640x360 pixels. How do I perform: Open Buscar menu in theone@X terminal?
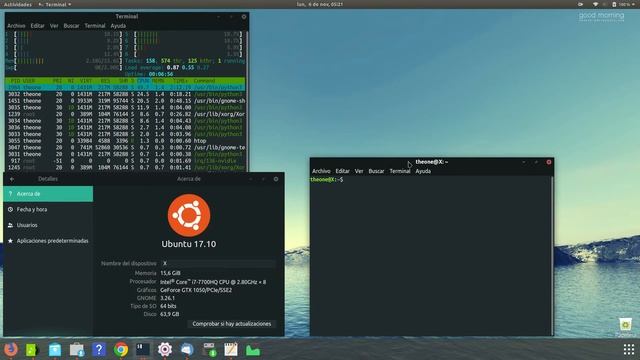pos(376,171)
